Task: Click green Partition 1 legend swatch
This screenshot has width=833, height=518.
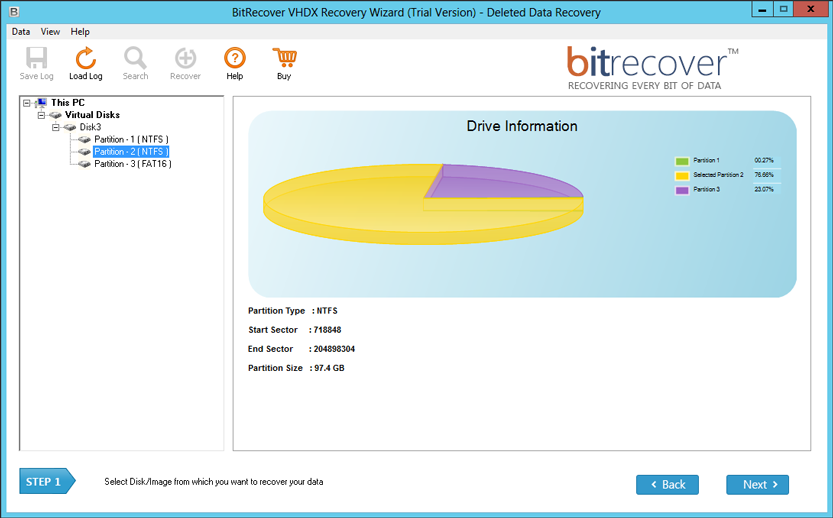Action: point(682,161)
